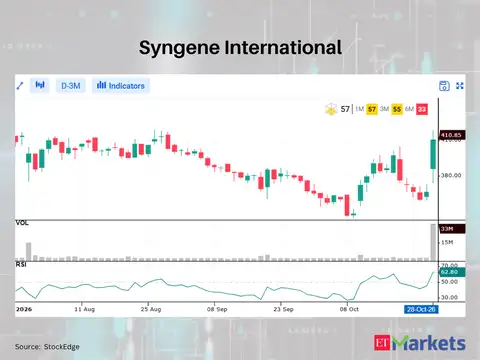This screenshot has height=360, width=480.
Task: Click the StockEdge score cube icon
Action: click(x=331, y=109)
